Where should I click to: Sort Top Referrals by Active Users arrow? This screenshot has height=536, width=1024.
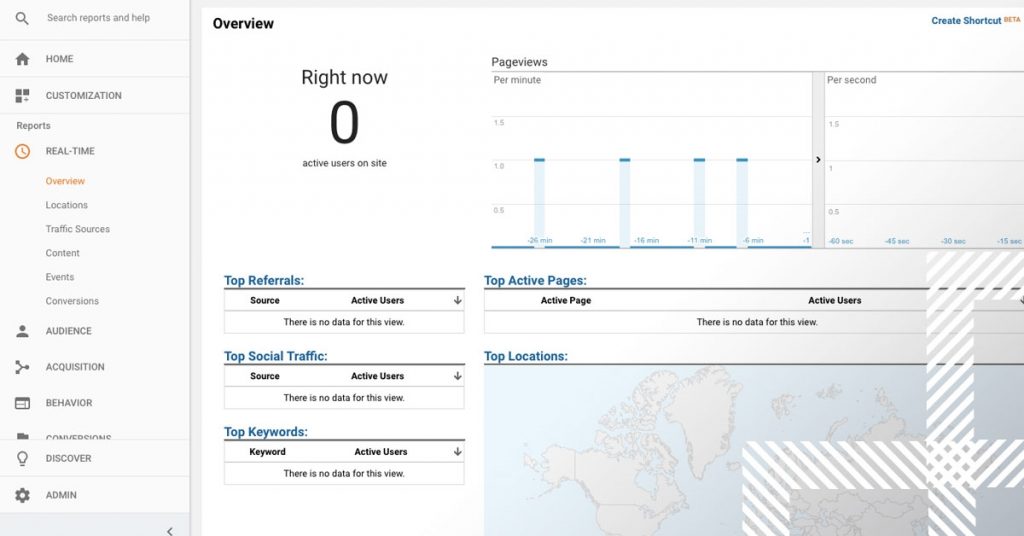[x=457, y=300]
